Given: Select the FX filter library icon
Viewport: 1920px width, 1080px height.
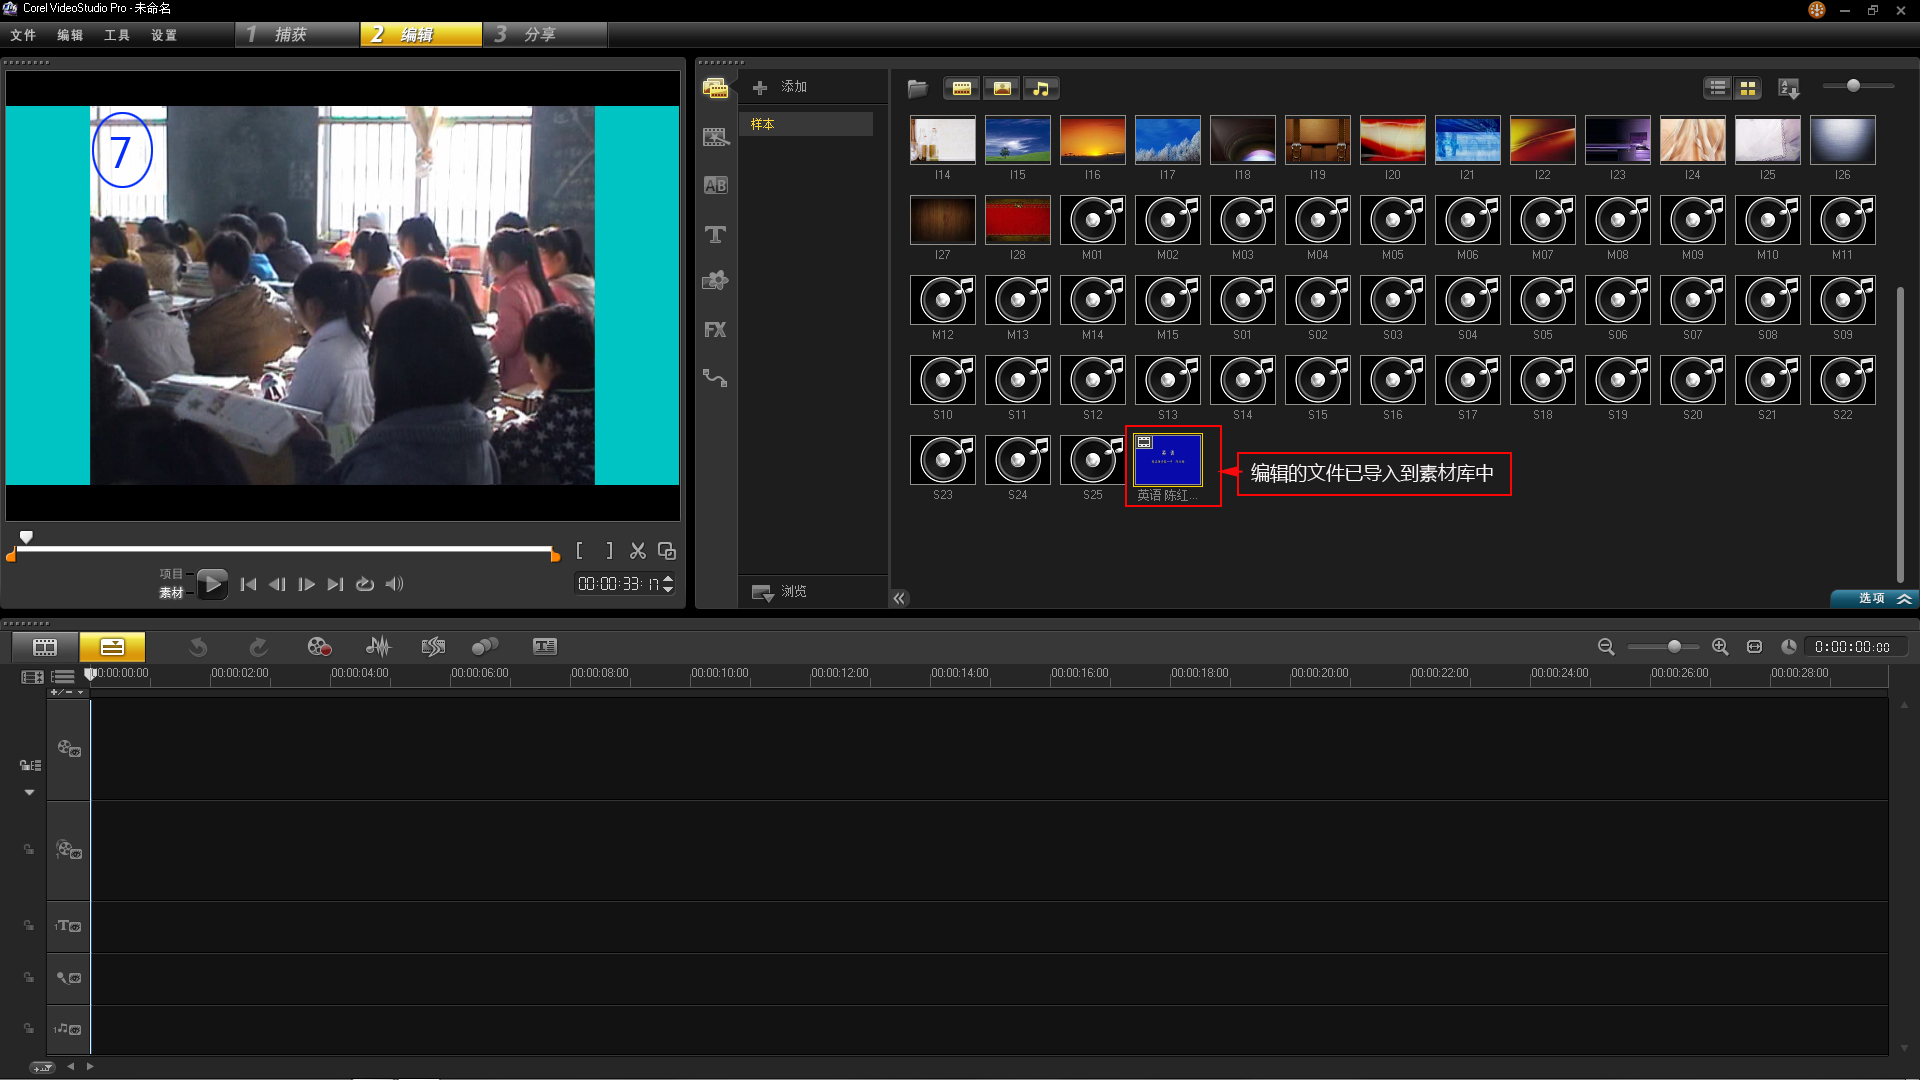Looking at the screenshot, I should (x=715, y=330).
